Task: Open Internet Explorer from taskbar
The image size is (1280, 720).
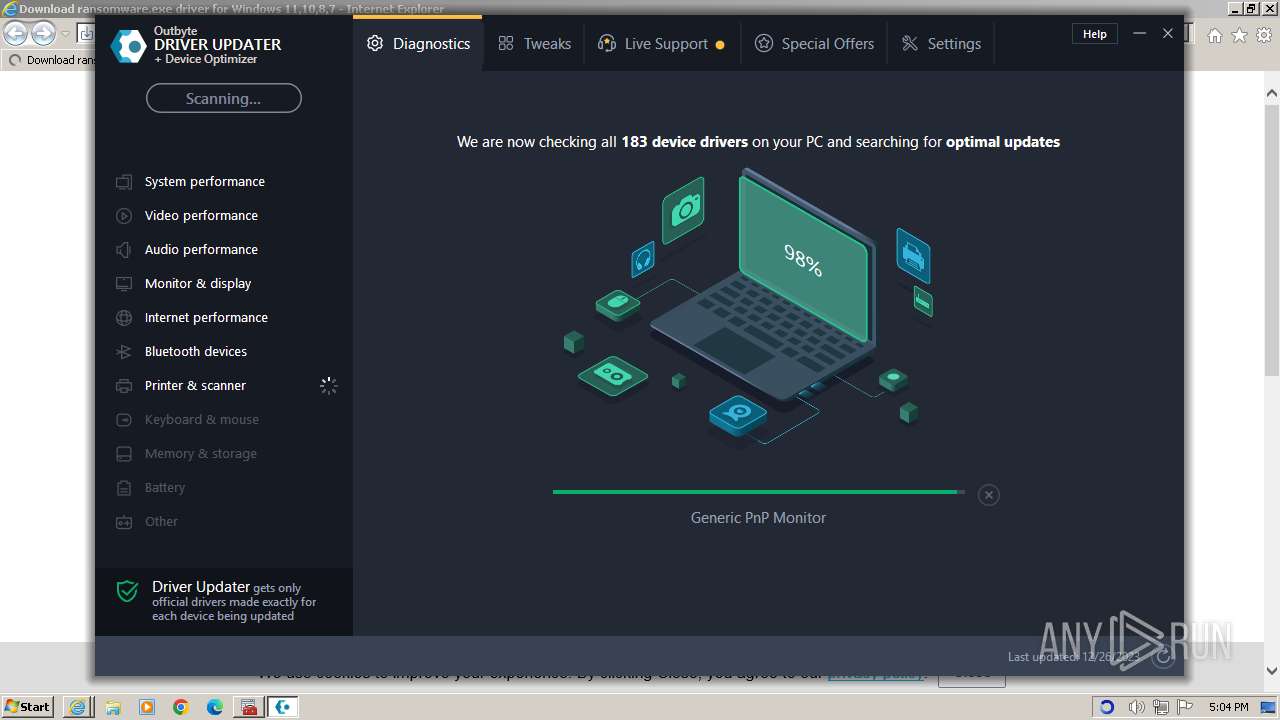Action: (x=77, y=707)
